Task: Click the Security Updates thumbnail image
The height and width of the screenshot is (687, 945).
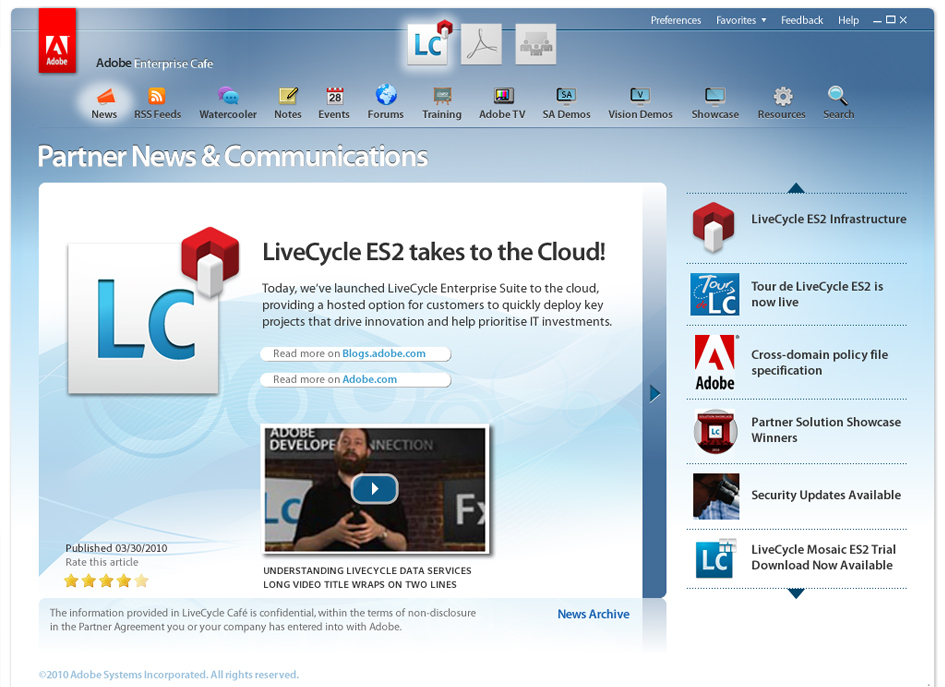Action: (716, 497)
